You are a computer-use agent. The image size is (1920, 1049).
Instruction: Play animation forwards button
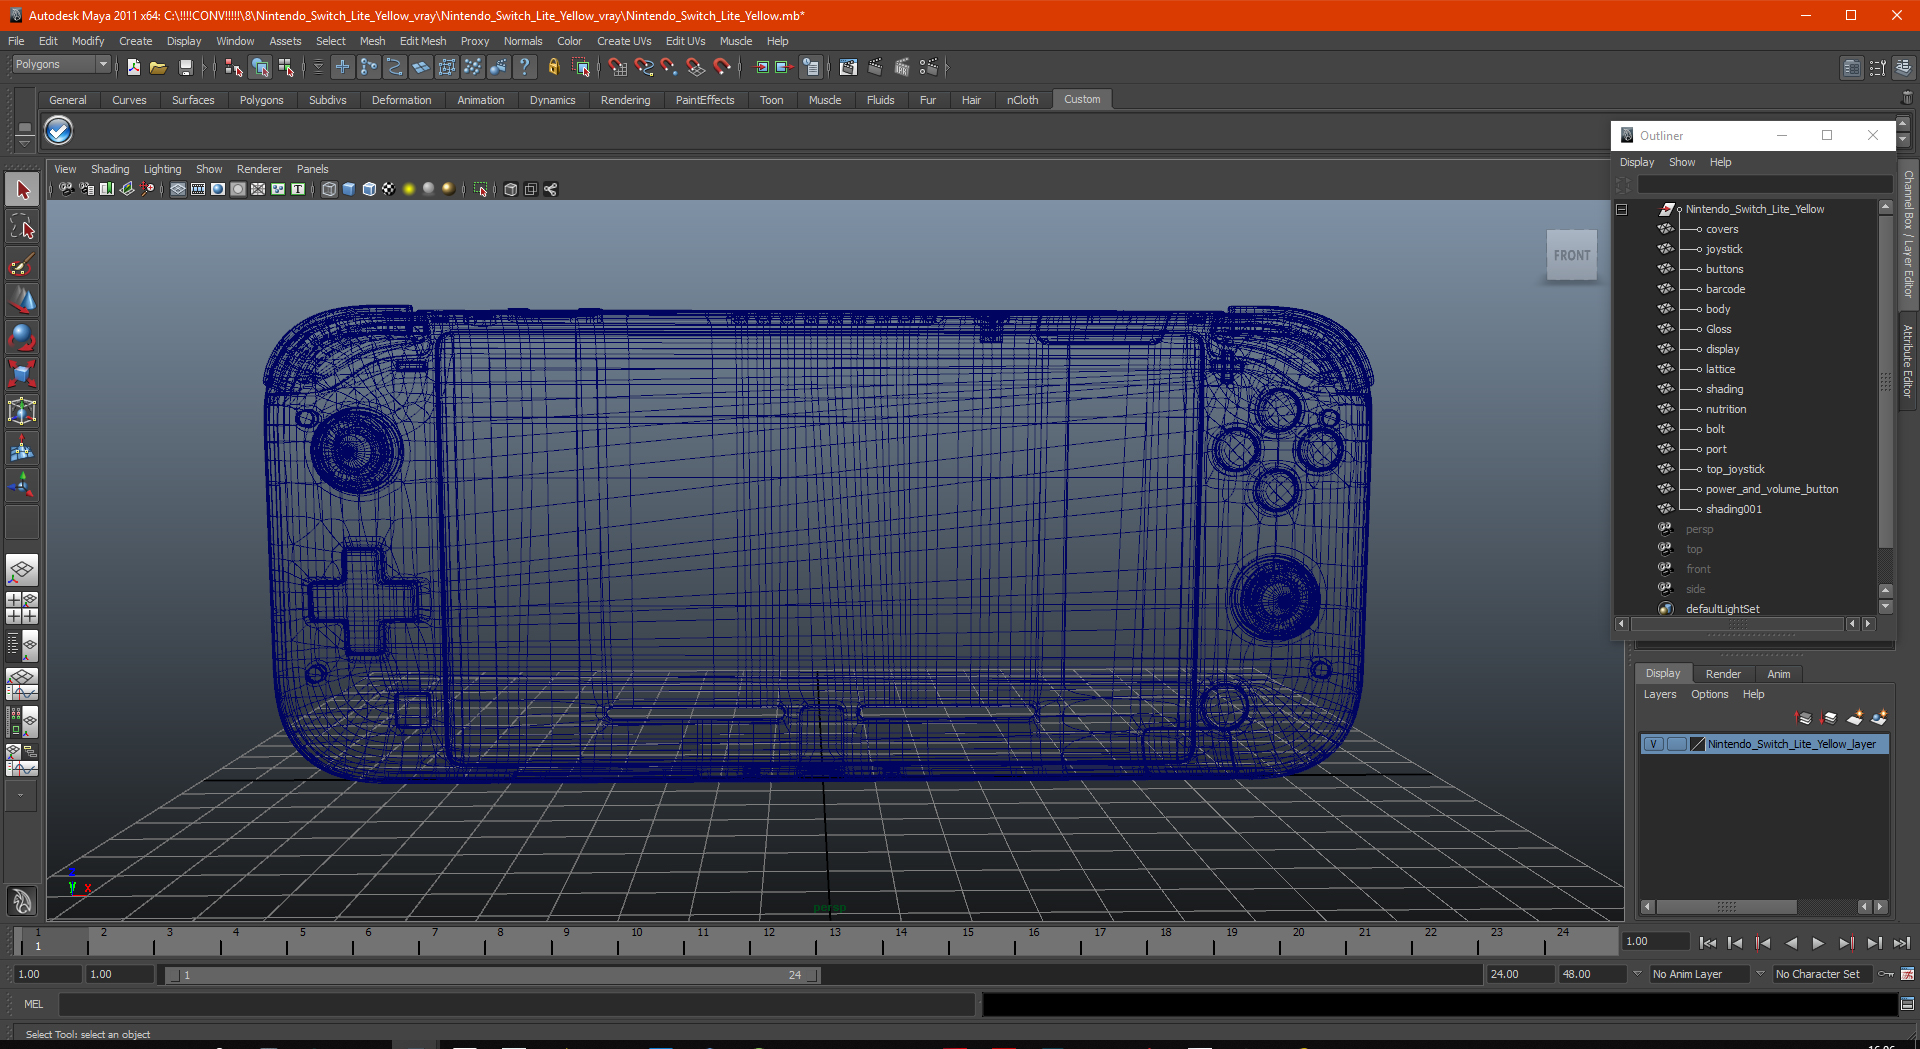[x=1818, y=943]
